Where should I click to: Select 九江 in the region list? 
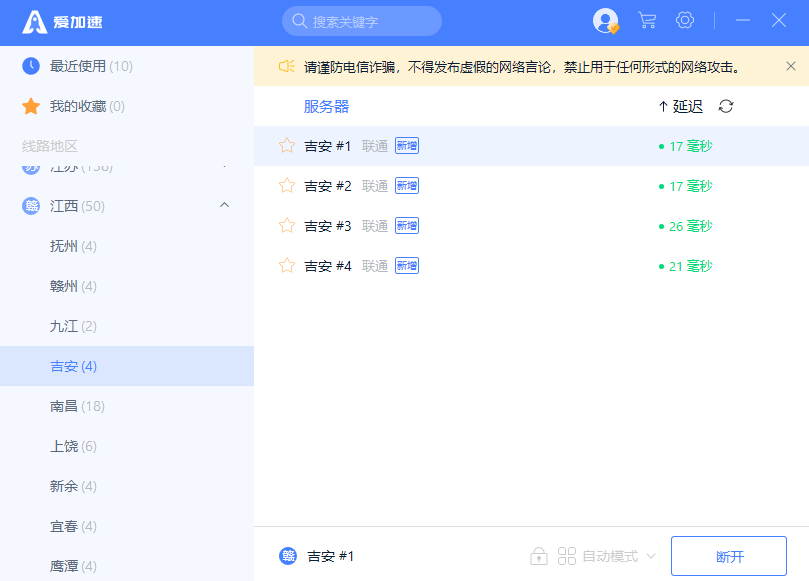coord(73,326)
